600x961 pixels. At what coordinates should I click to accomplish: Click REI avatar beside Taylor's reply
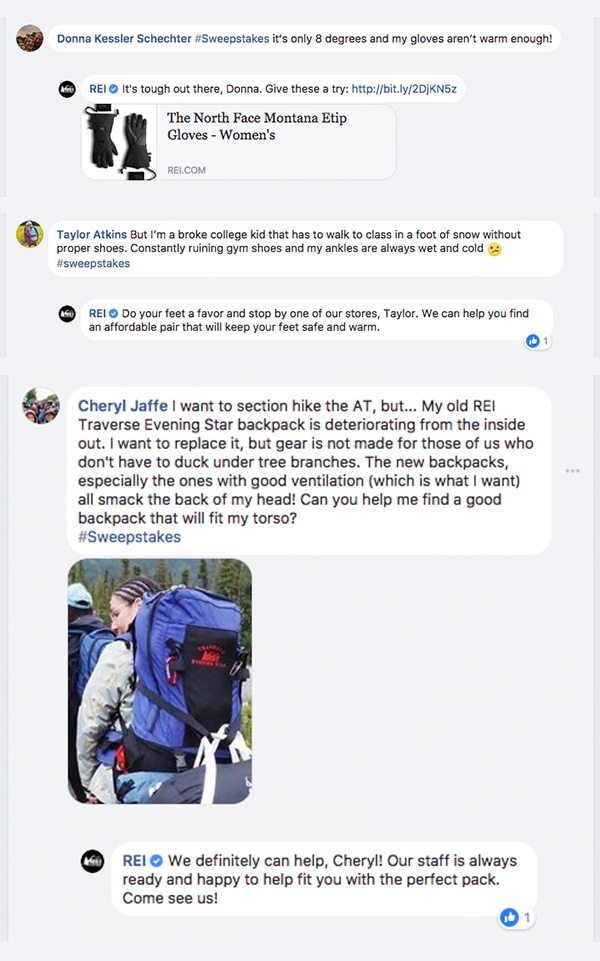[67, 314]
